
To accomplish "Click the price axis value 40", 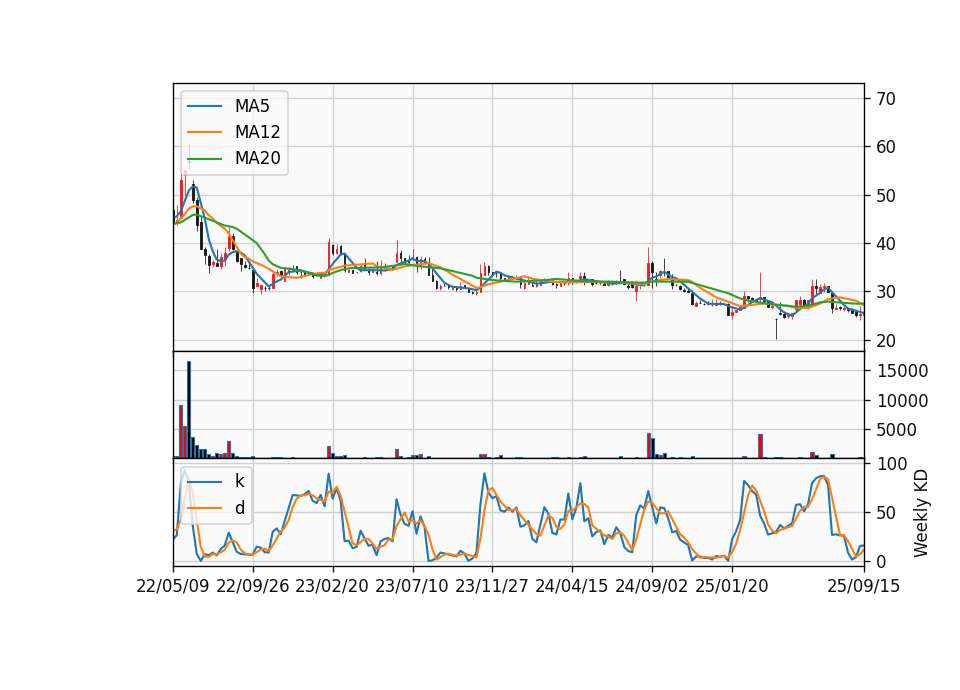I will 885,244.
